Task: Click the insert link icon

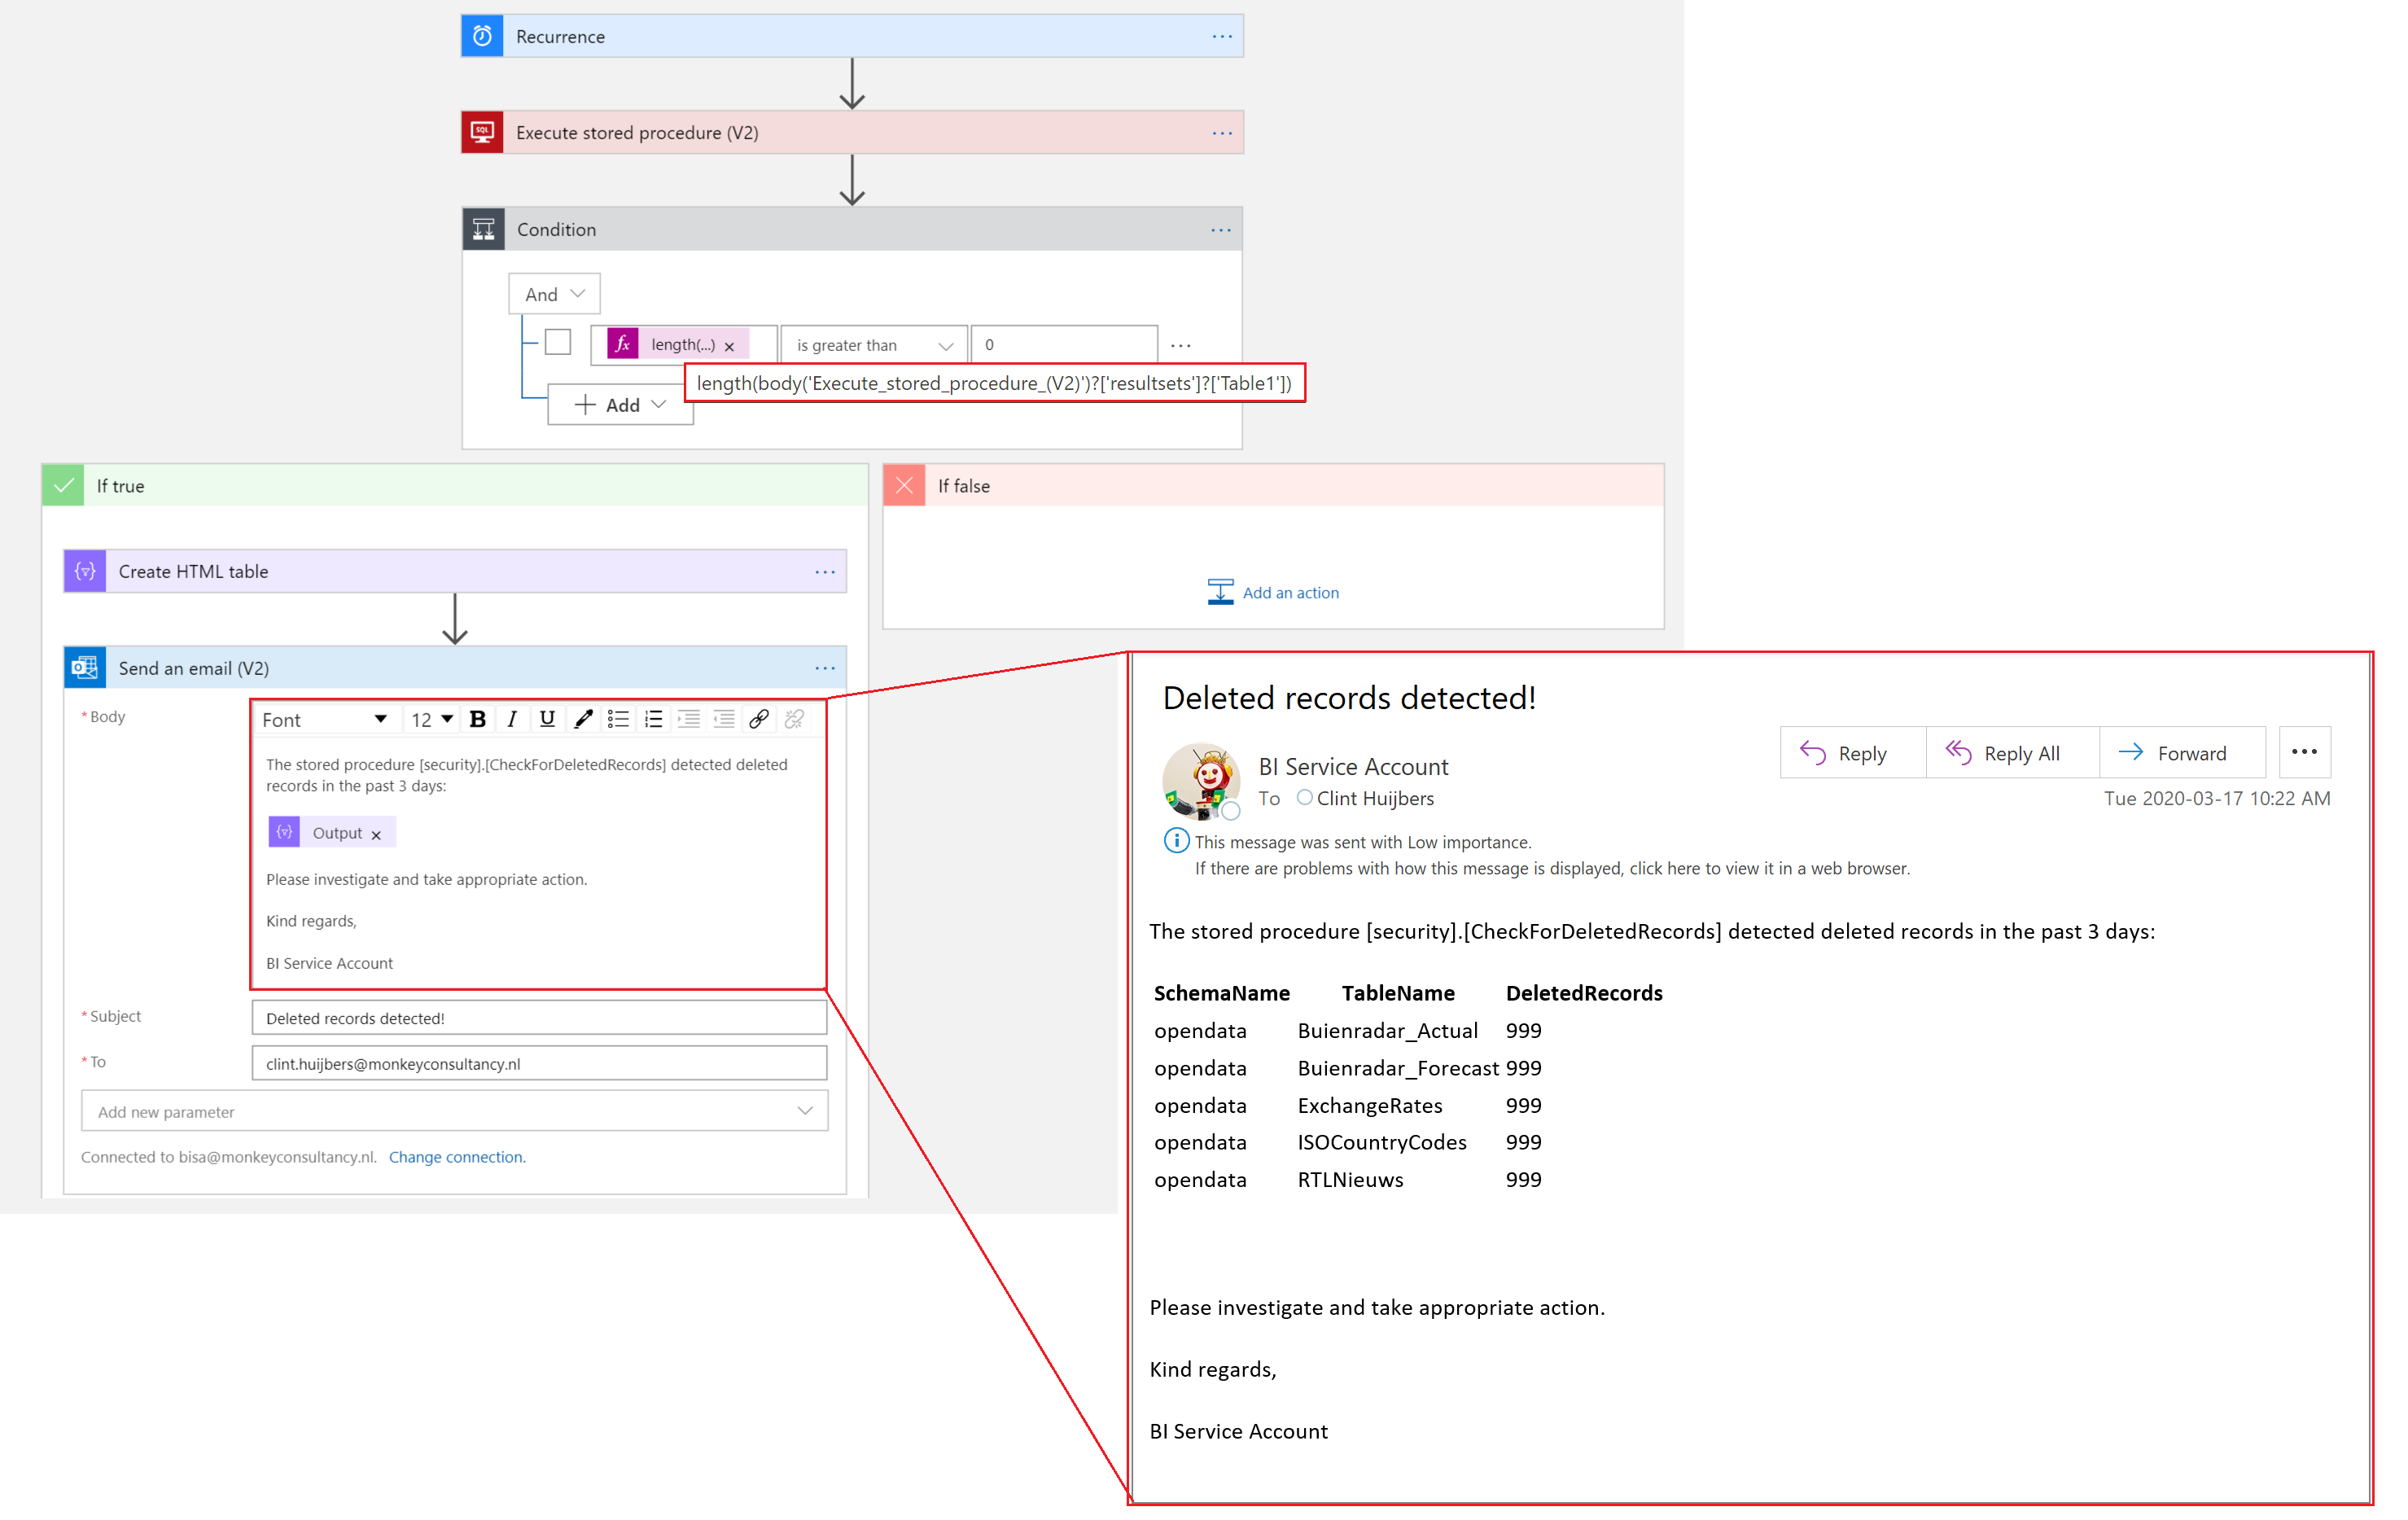Action: (759, 719)
